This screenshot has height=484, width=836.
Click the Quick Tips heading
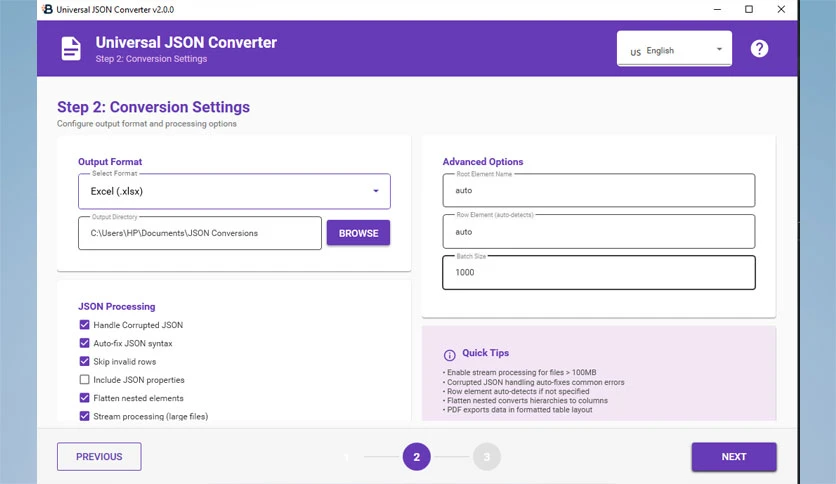click(x=485, y=353)
